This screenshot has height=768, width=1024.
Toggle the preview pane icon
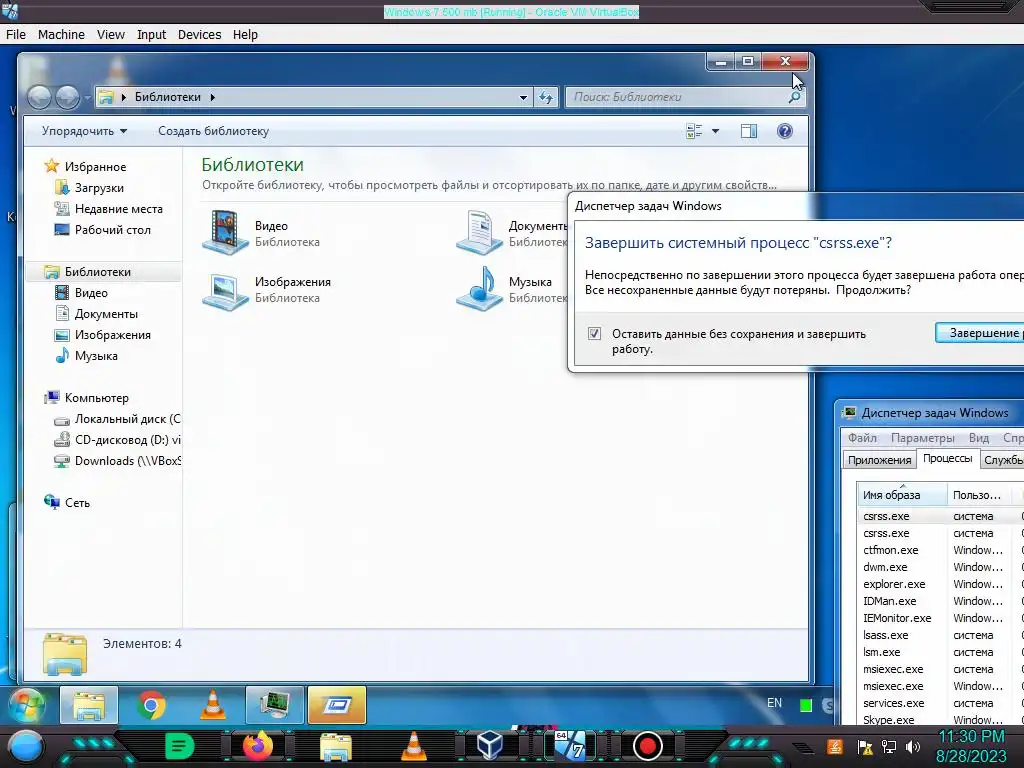tap(749, 131)
